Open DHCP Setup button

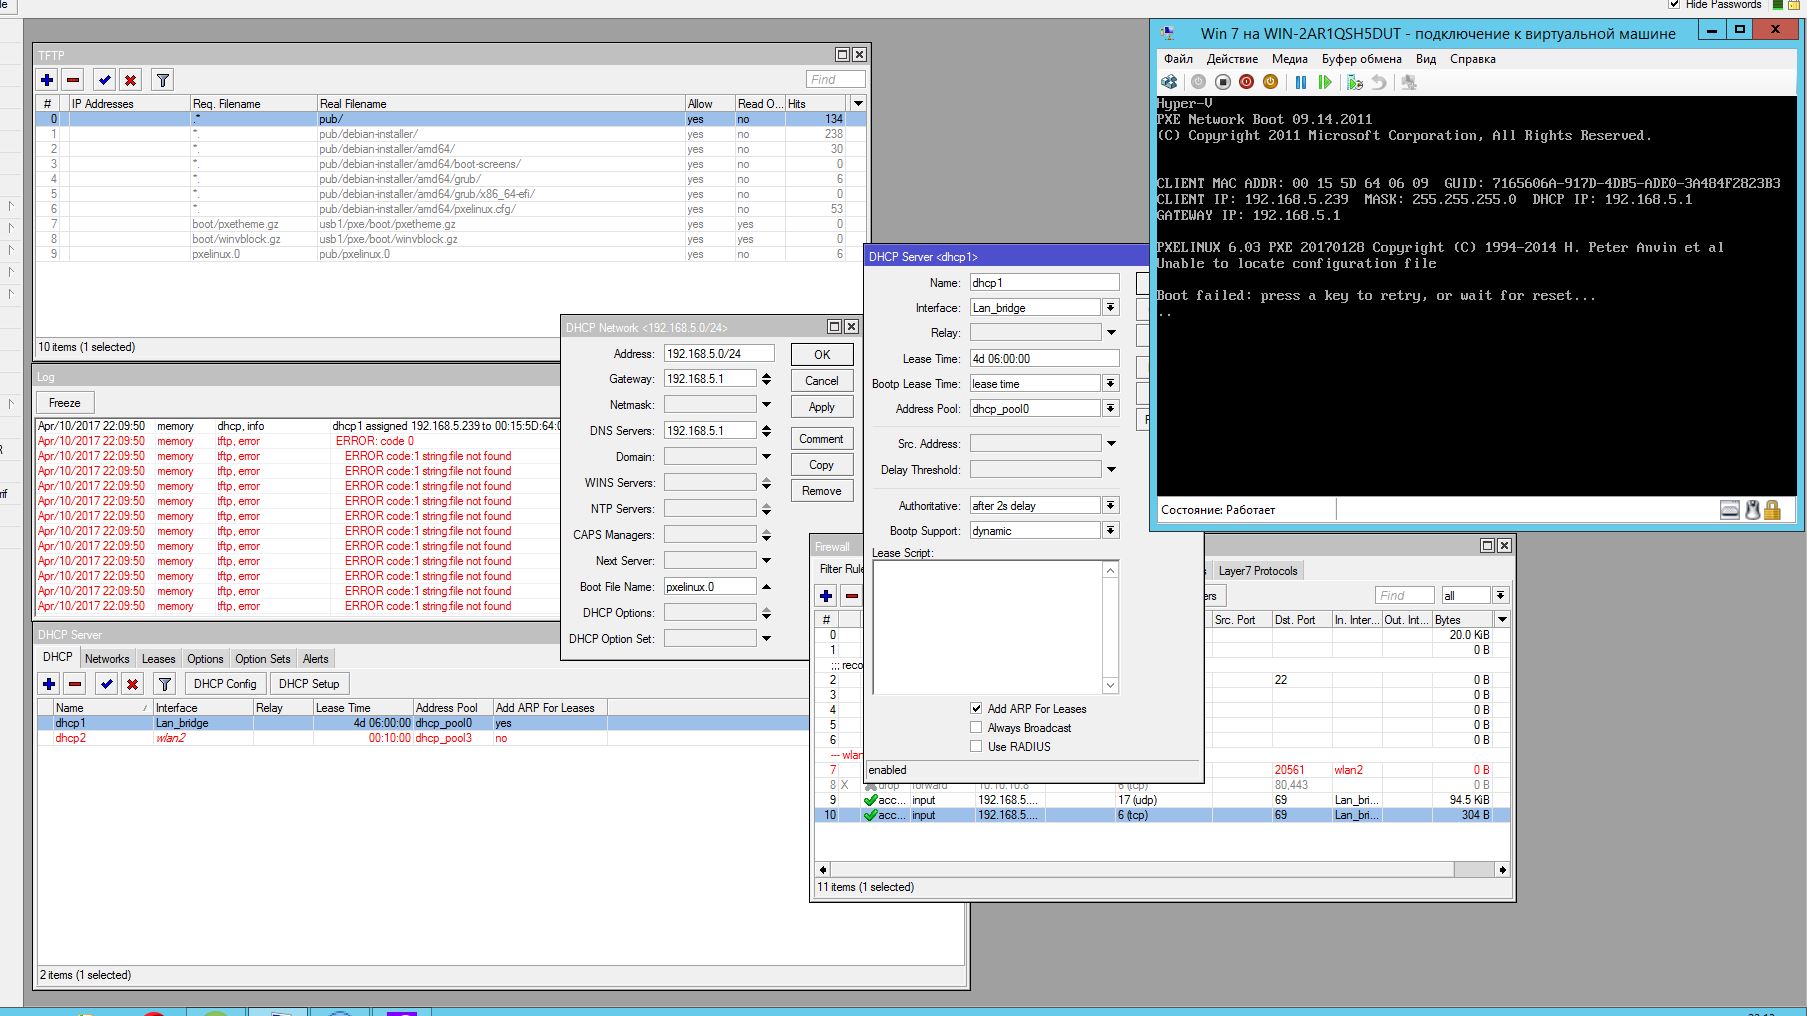(309, 684)
